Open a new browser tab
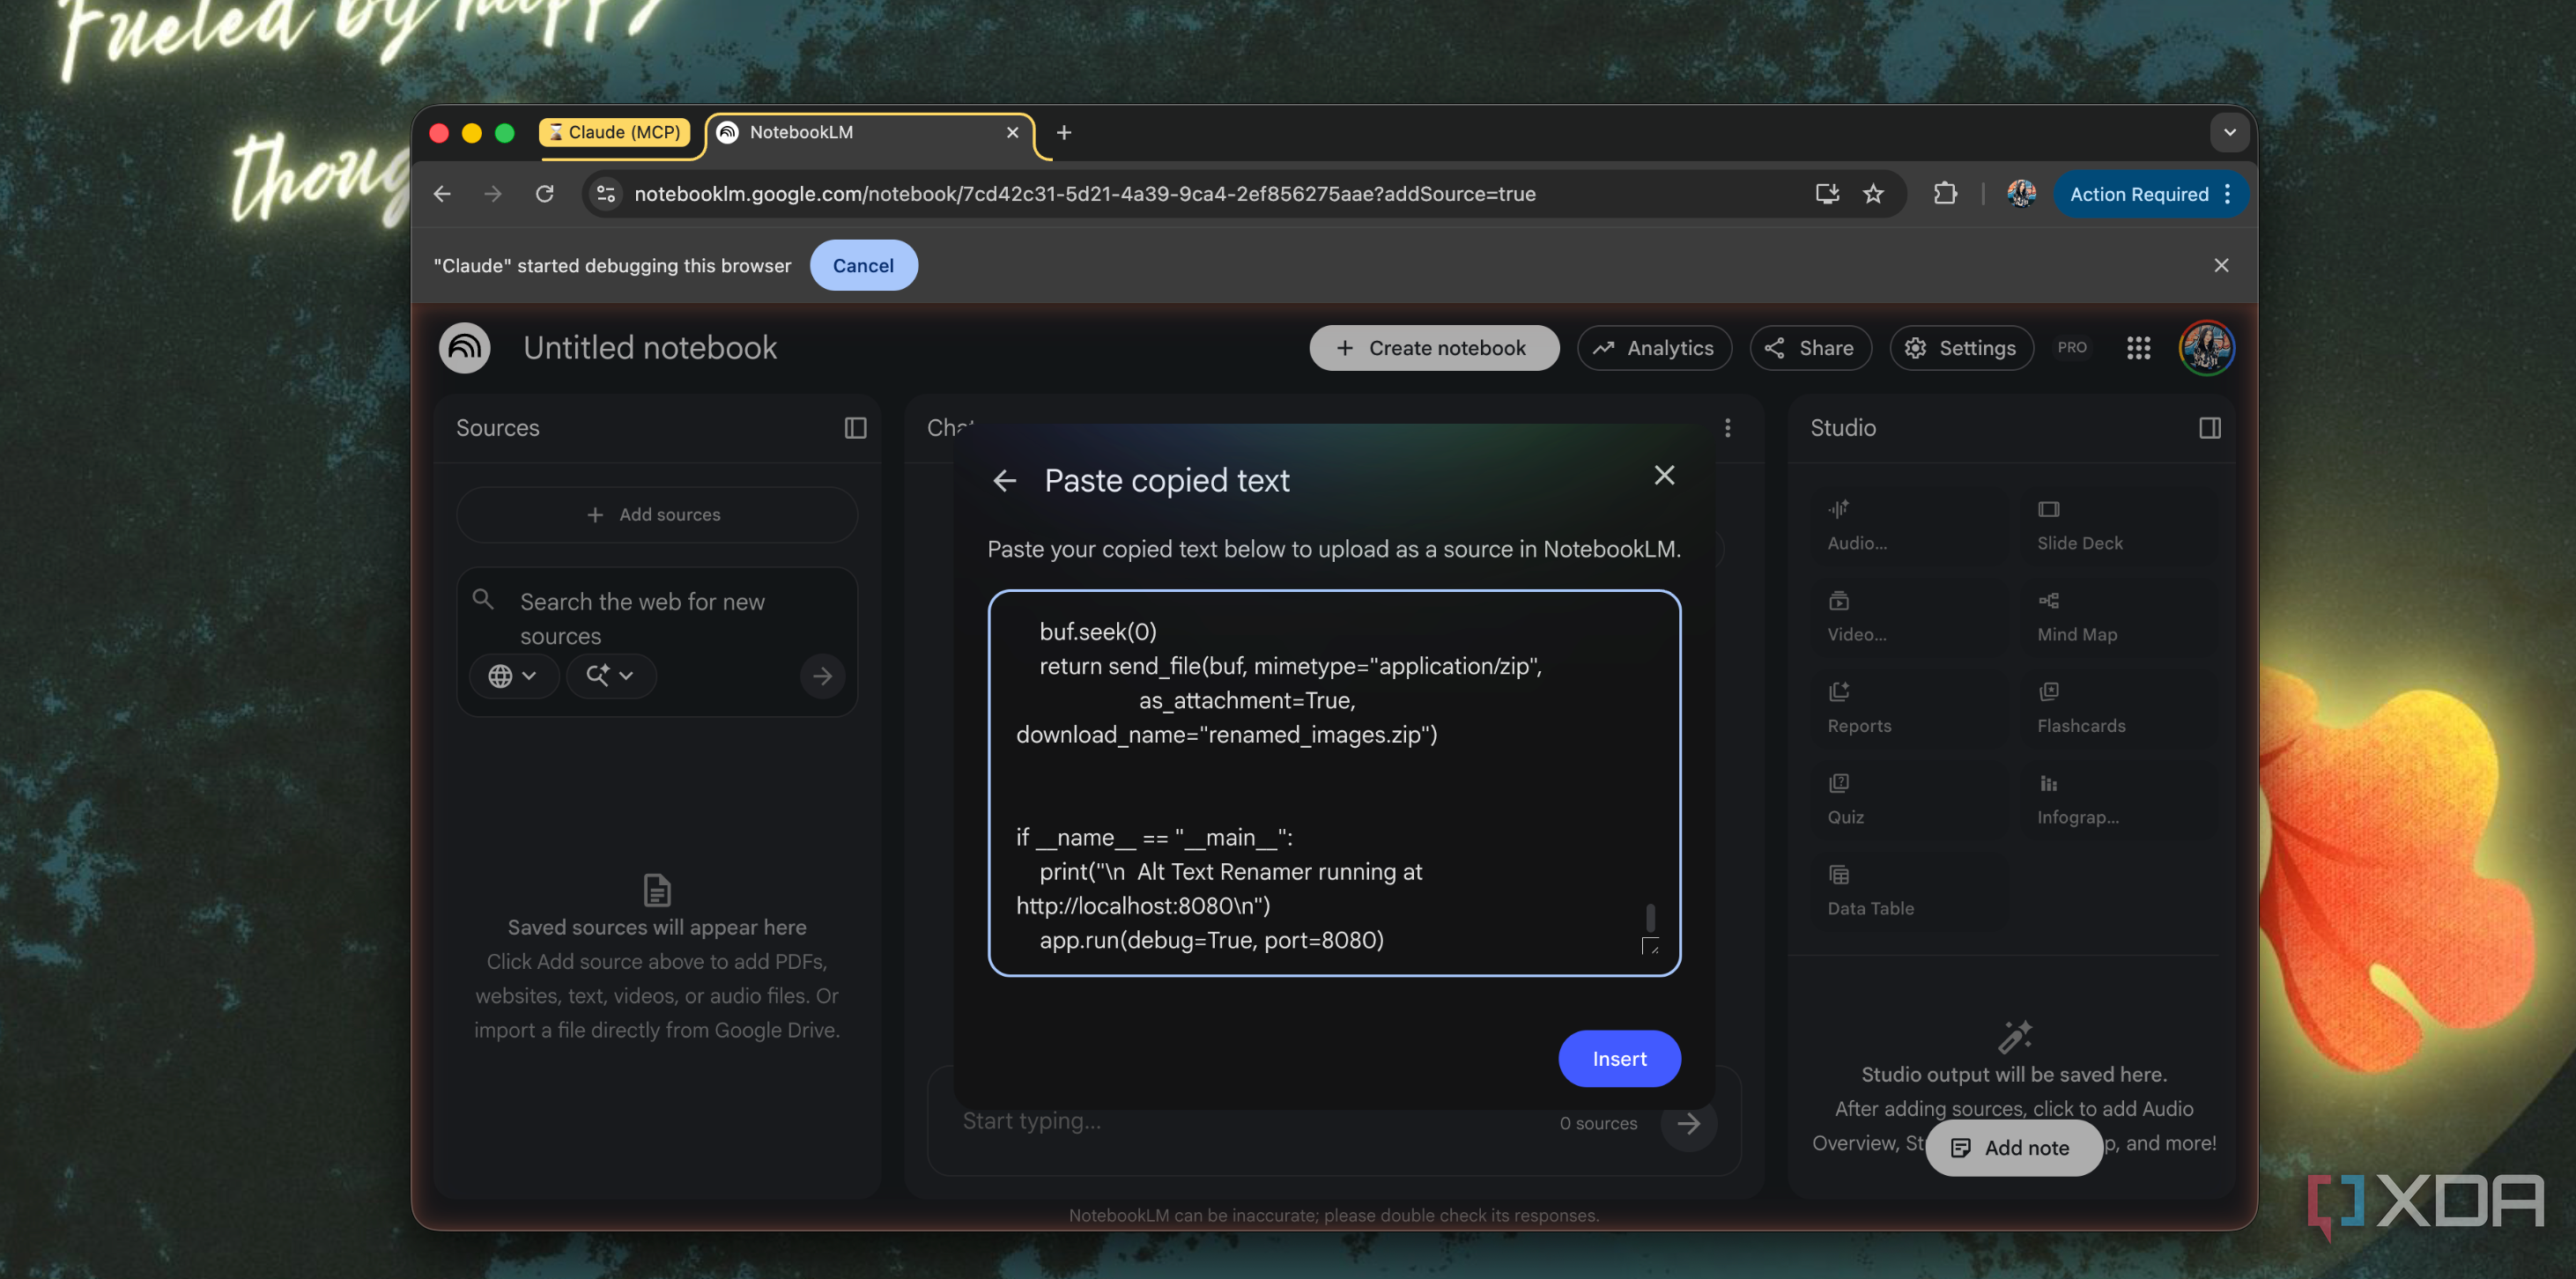Screen dimensions: 2576x1279 pyautogui.click(x=1064, y=132)
